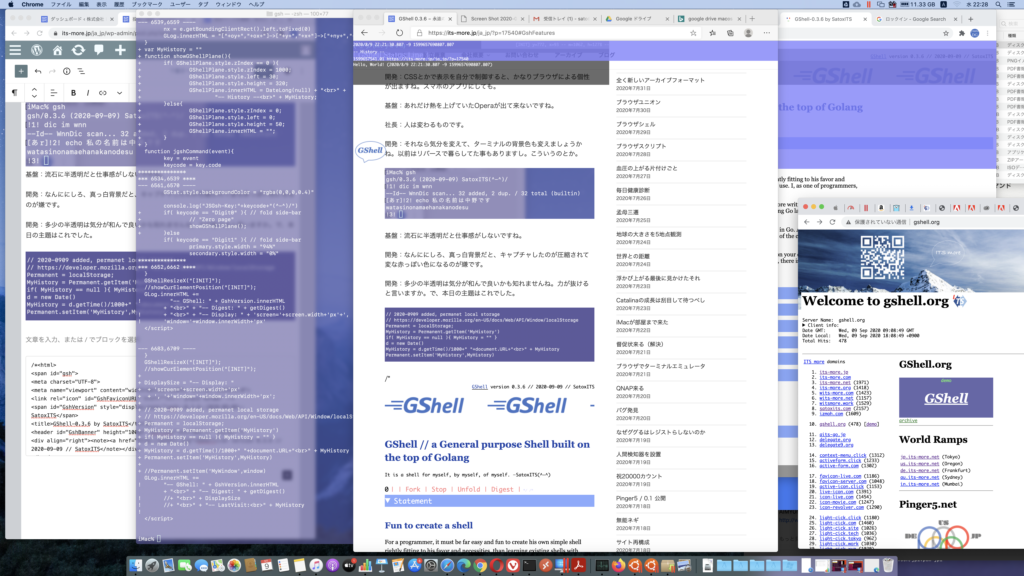Image resolution: width=1024 pixels, height=576 pixels.
Task: Click the Fork link on GShell page
Action: click(x=410, y=489)
